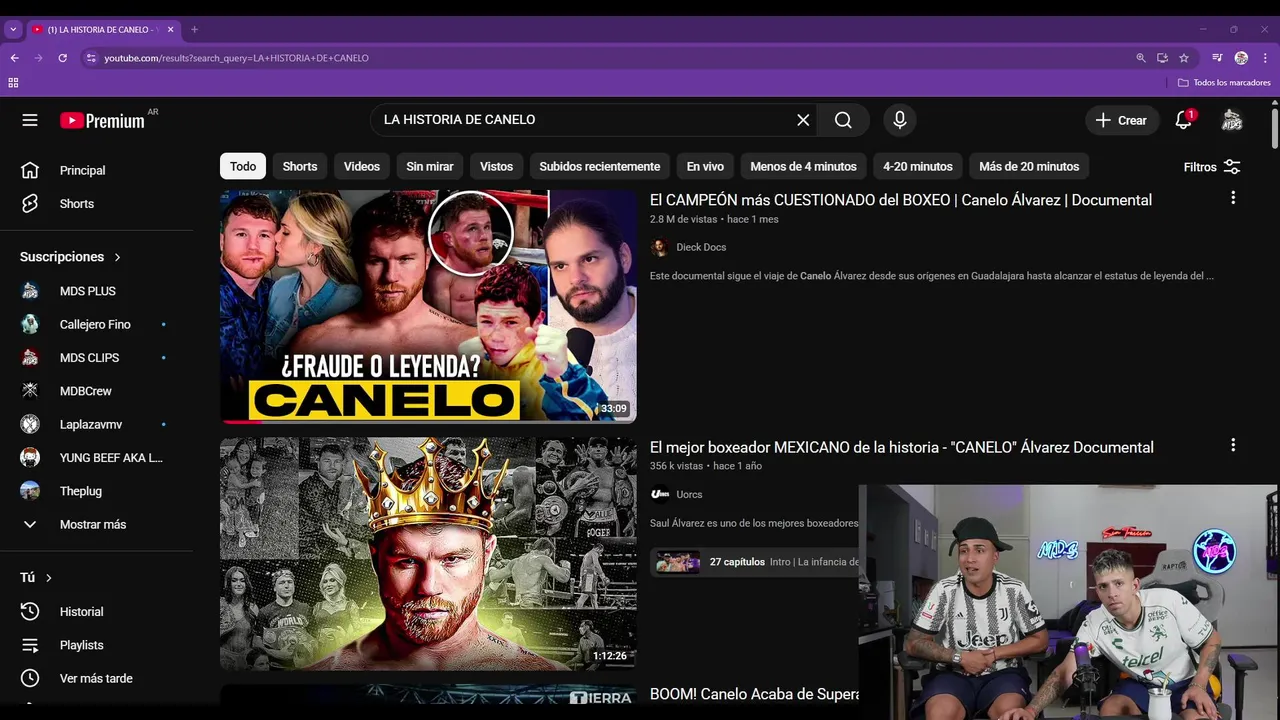Open the crowned Canelo documentary thumbnail
This screenshot has width=1280, height=720.
(x=428, y=553)
